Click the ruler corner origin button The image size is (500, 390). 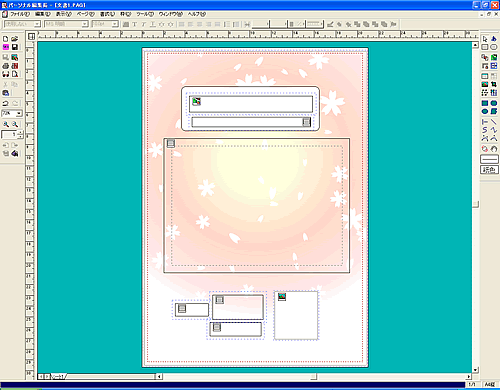tap(31, 36)
